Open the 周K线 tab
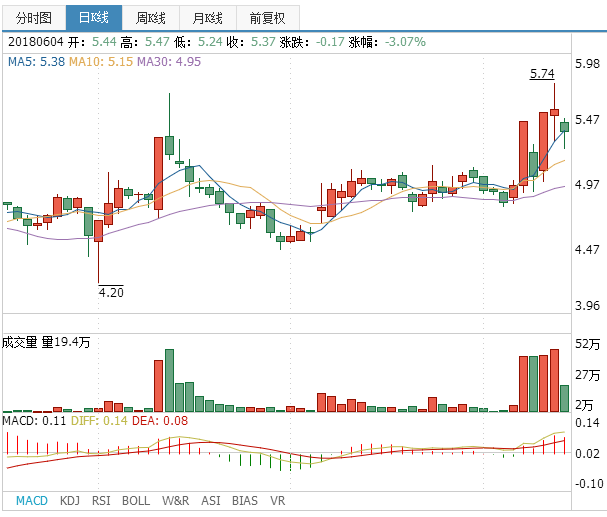The image size is (607, 517). tap(151, 18)
